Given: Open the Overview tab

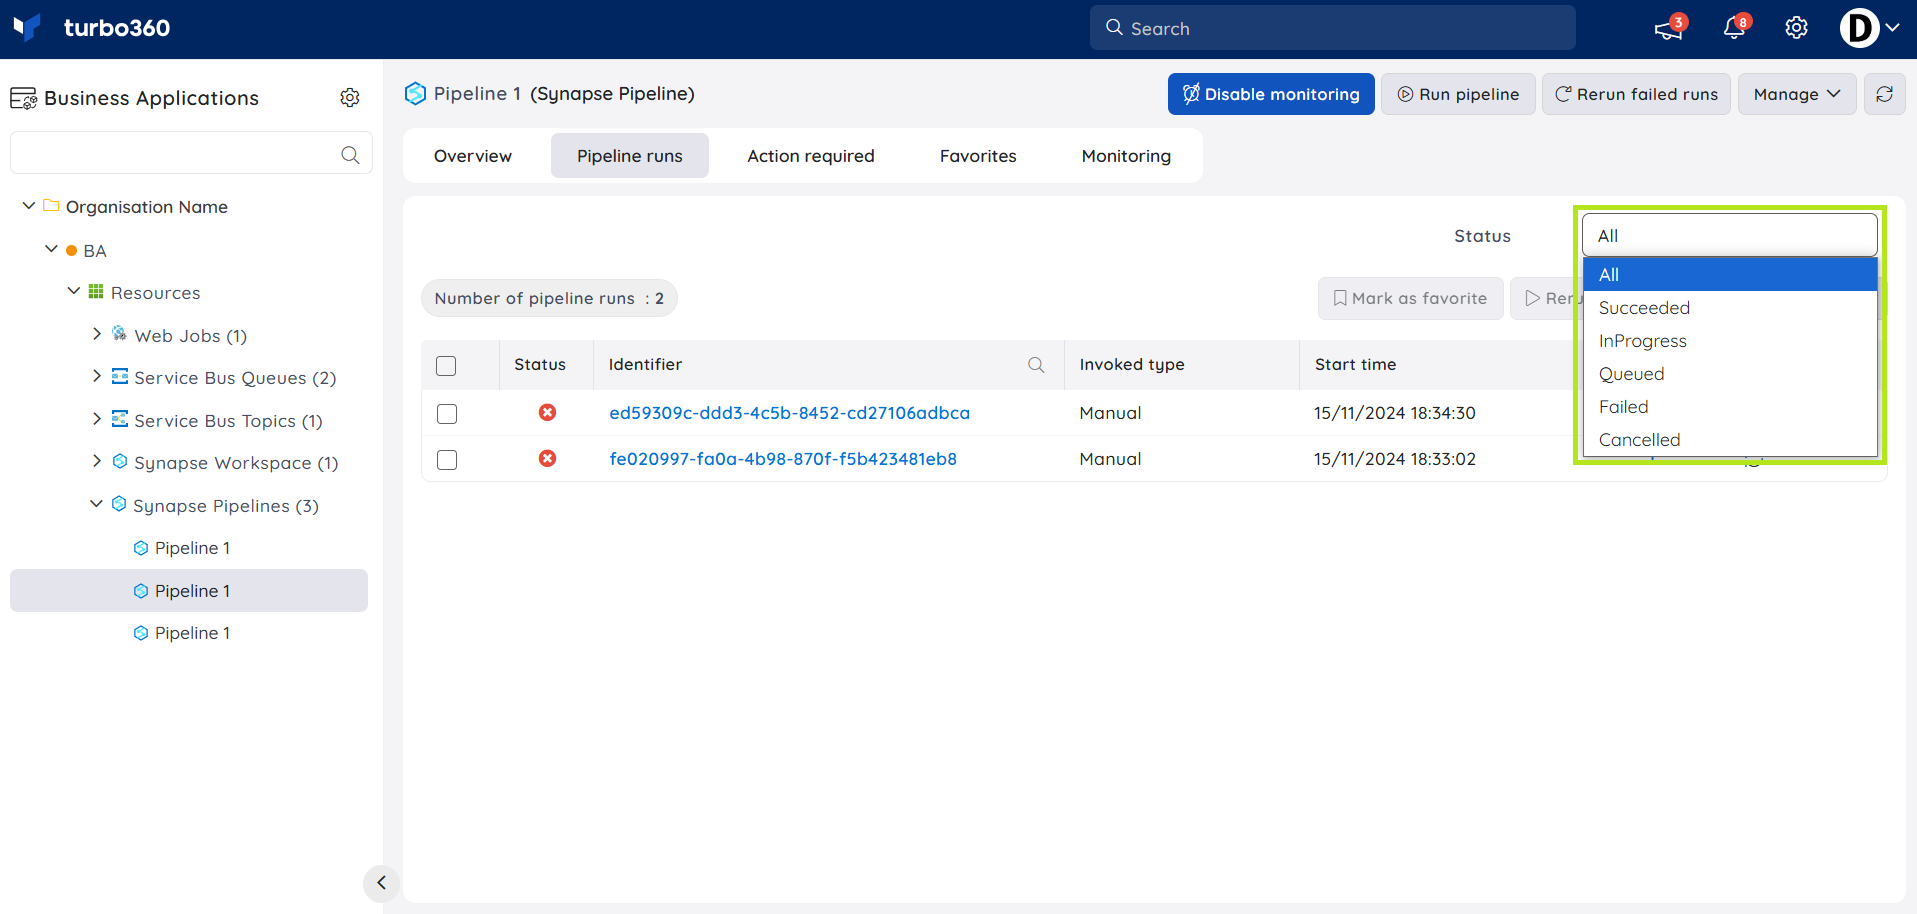Looking at the screenshot, I should 473,156.
